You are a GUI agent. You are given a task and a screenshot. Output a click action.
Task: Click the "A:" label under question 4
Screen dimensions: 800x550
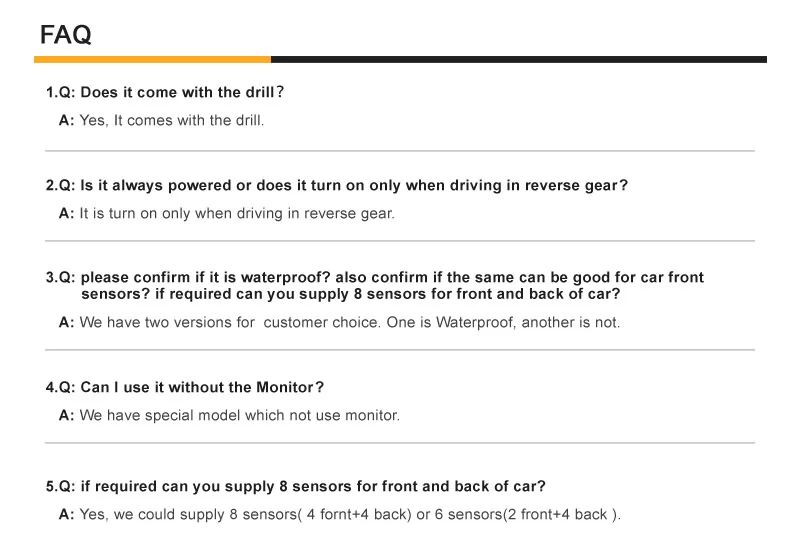point(67,415)
